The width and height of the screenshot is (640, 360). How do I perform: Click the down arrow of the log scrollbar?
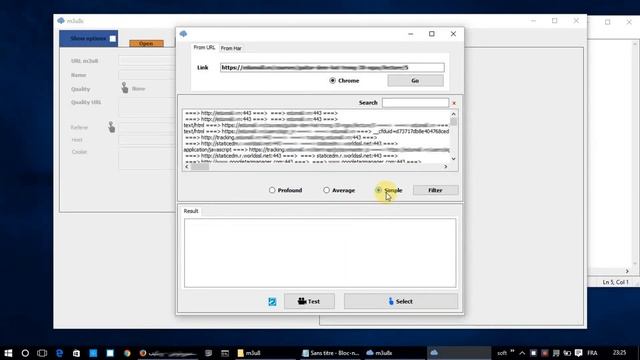pyautogui.click(x=453, y=159)
